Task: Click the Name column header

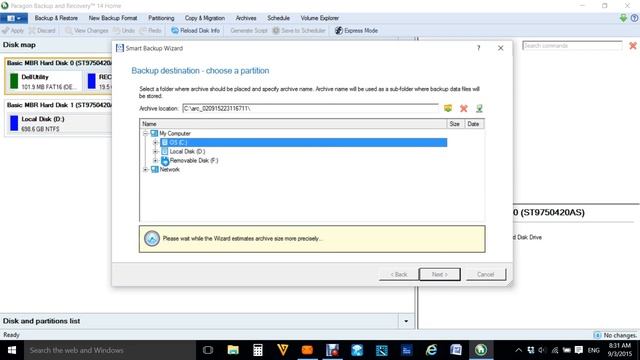Action: click(293, 124)
